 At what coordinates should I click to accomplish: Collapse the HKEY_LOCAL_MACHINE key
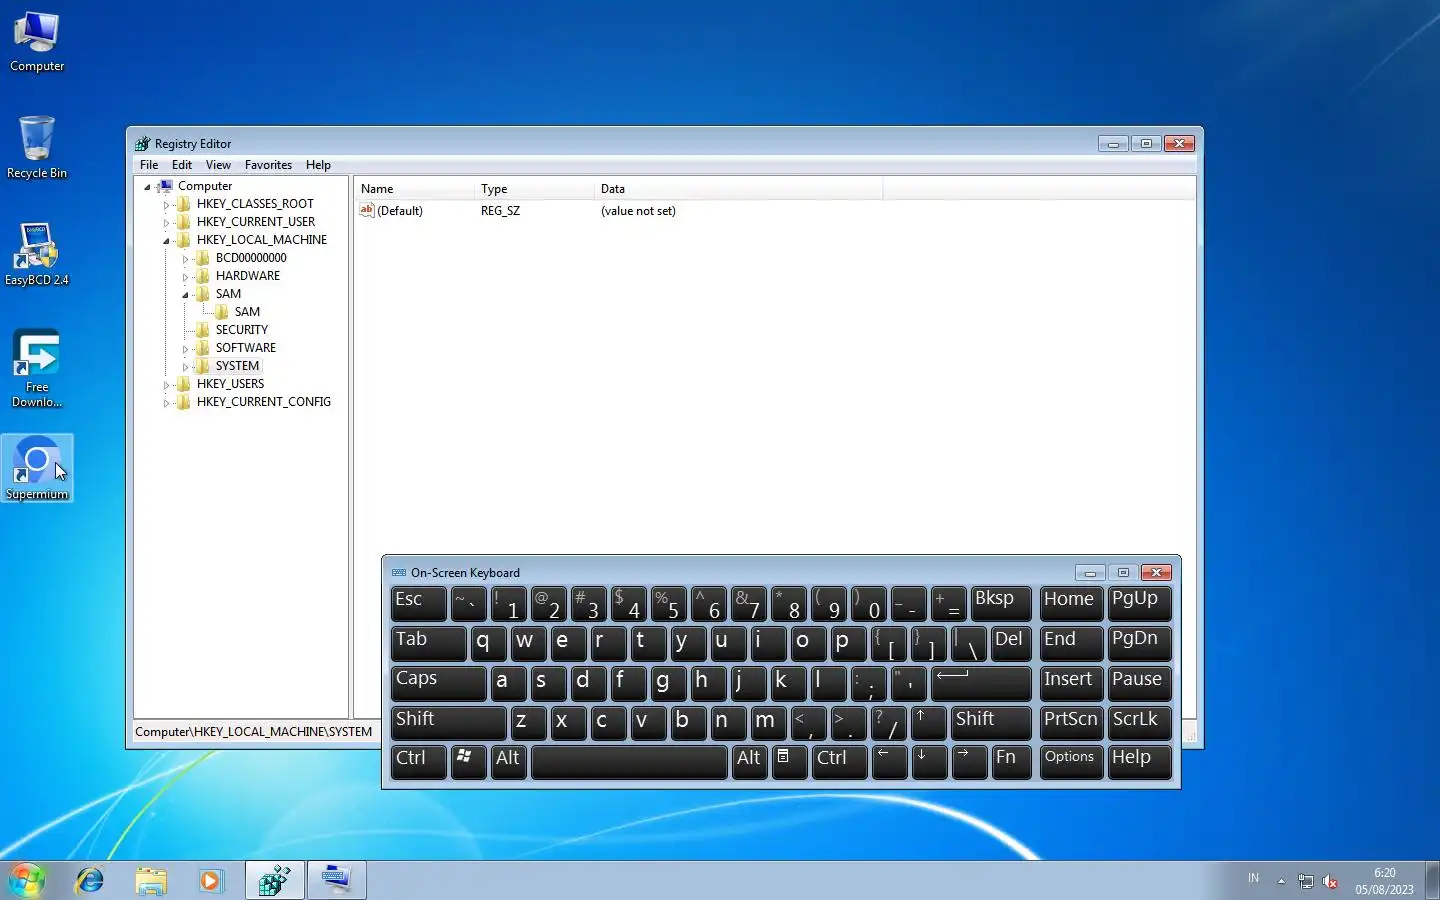(x=166, y=241)
